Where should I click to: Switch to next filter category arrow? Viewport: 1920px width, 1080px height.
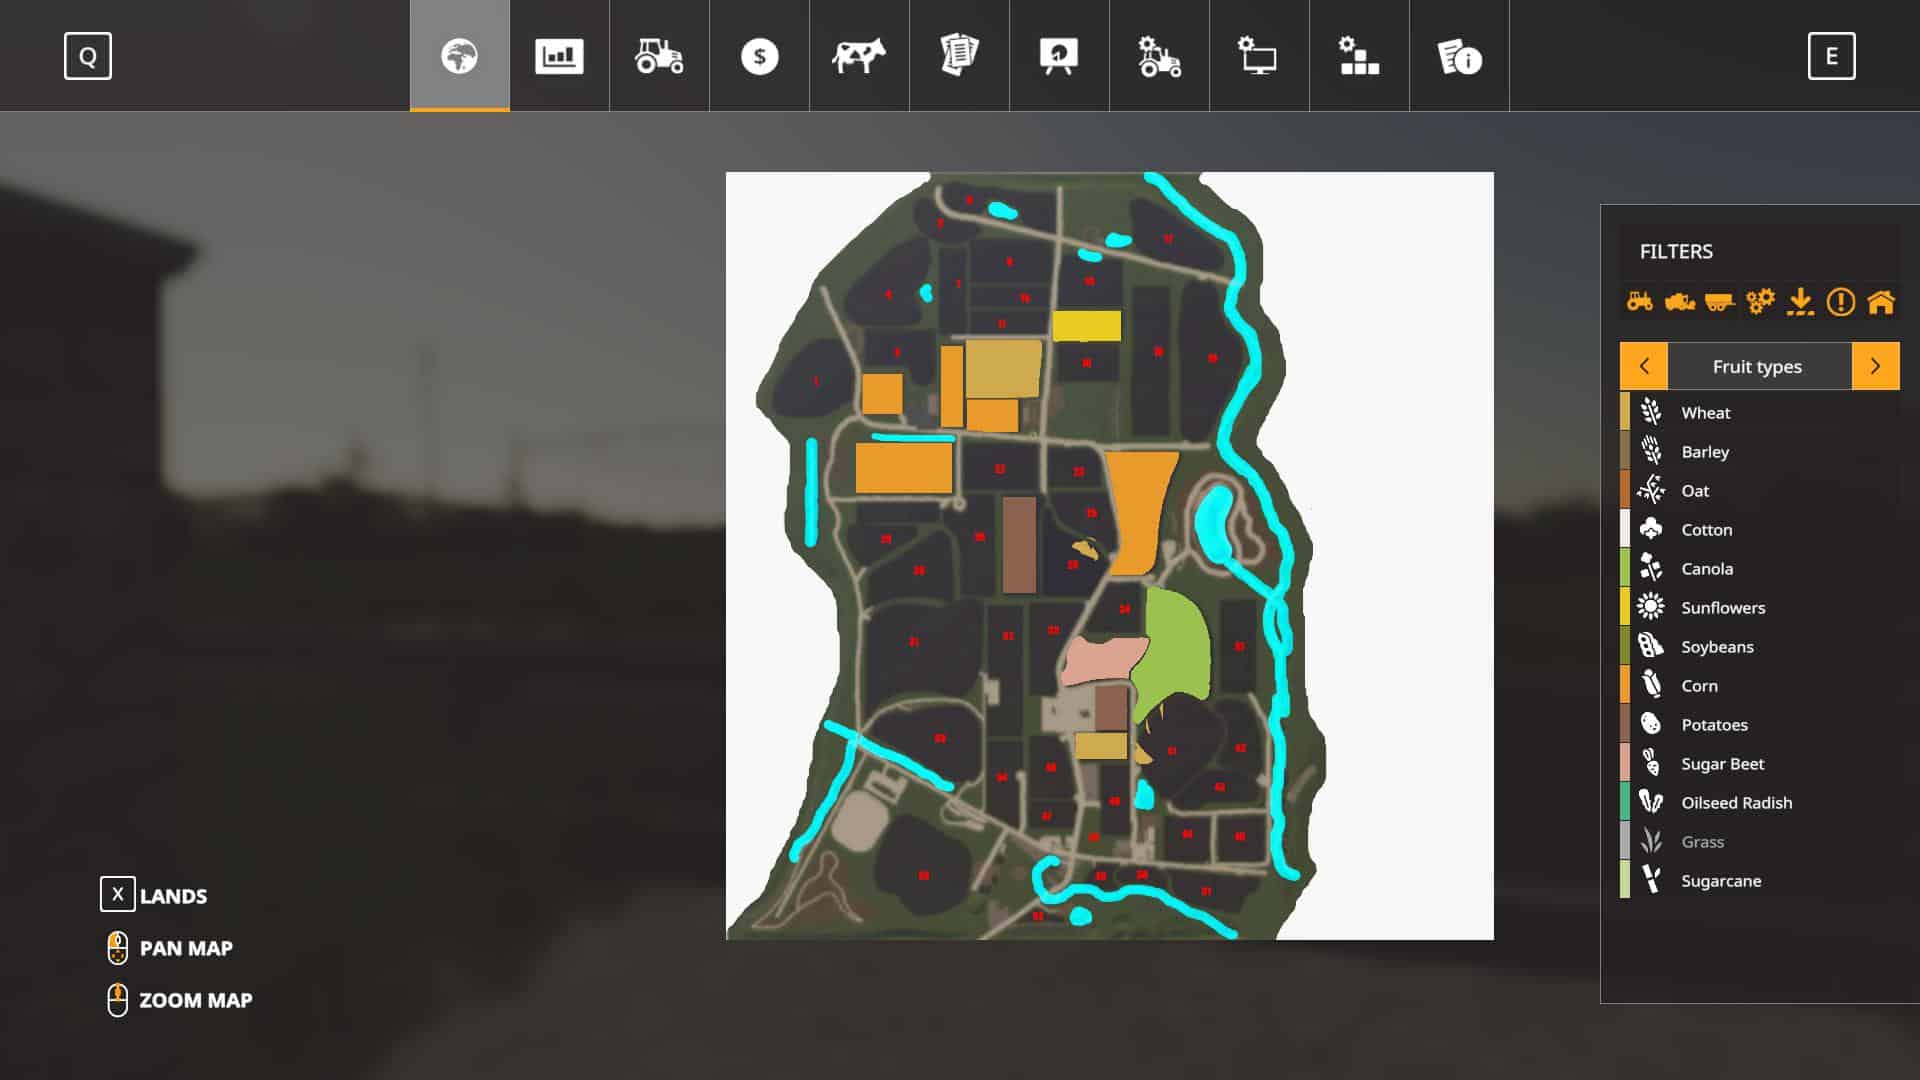[1875, 366]
